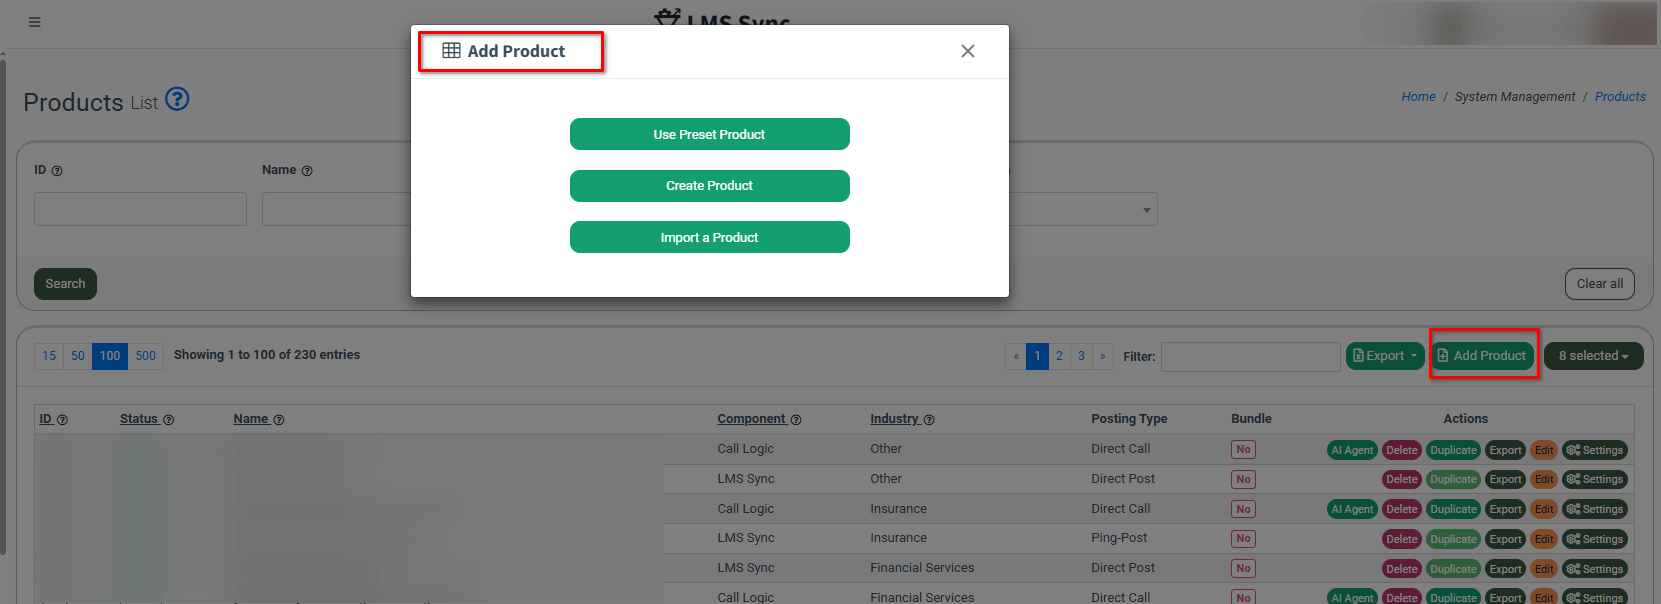Open the hamburger menu in the header
Viewport: 1661px width, 604px height.
pyautogui.click(x=35, y=22)
